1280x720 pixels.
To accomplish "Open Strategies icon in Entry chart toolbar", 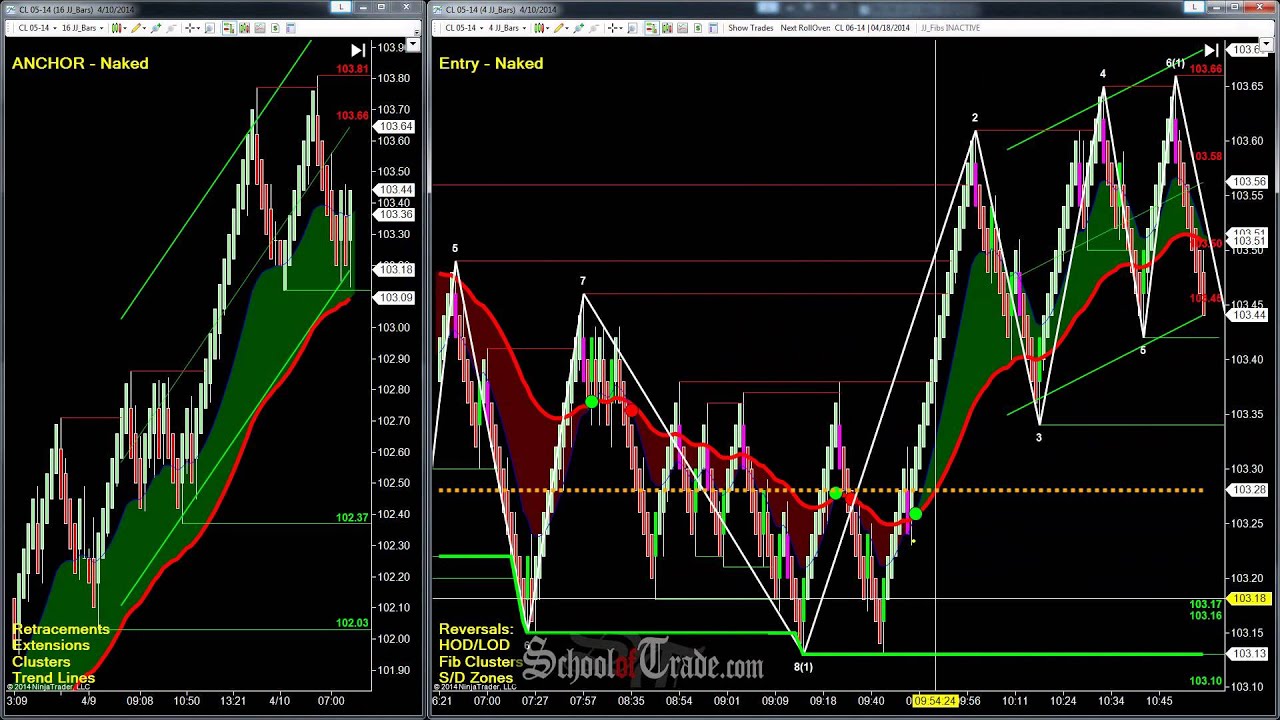I will point(698,28).
